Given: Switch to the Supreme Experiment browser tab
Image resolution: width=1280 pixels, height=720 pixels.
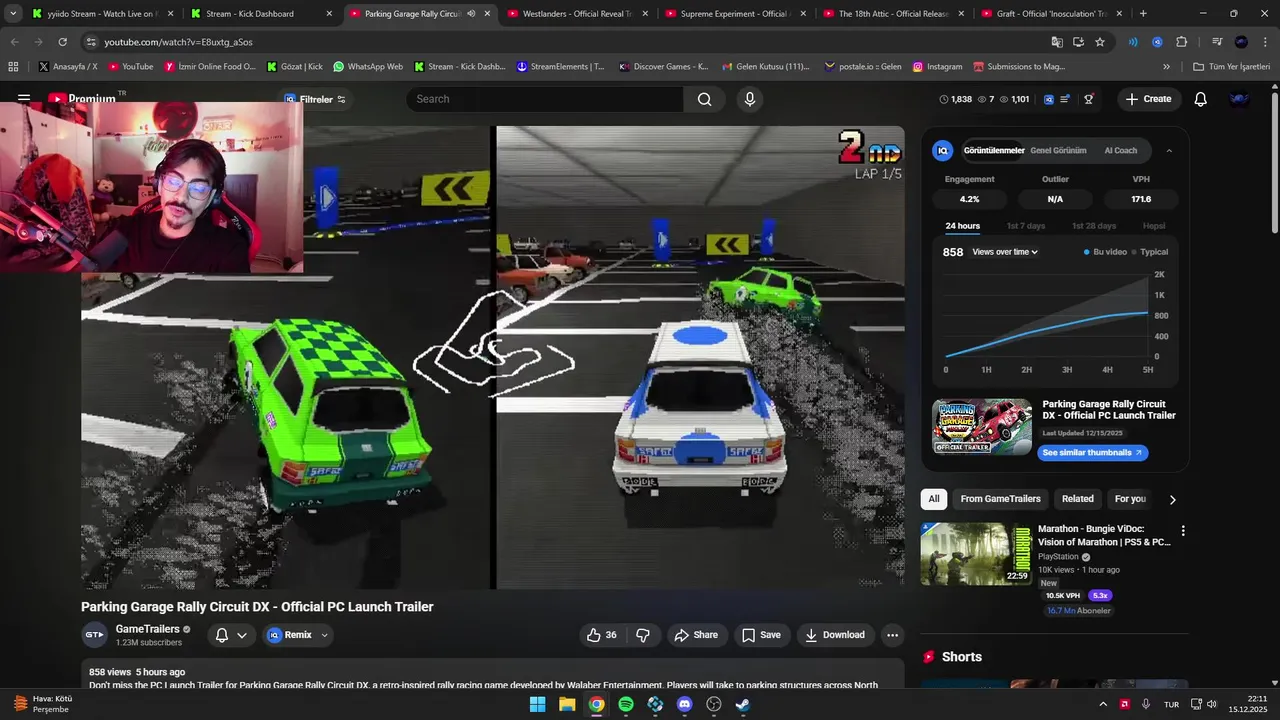Looking at the screenshot, I should pos(733,14).
